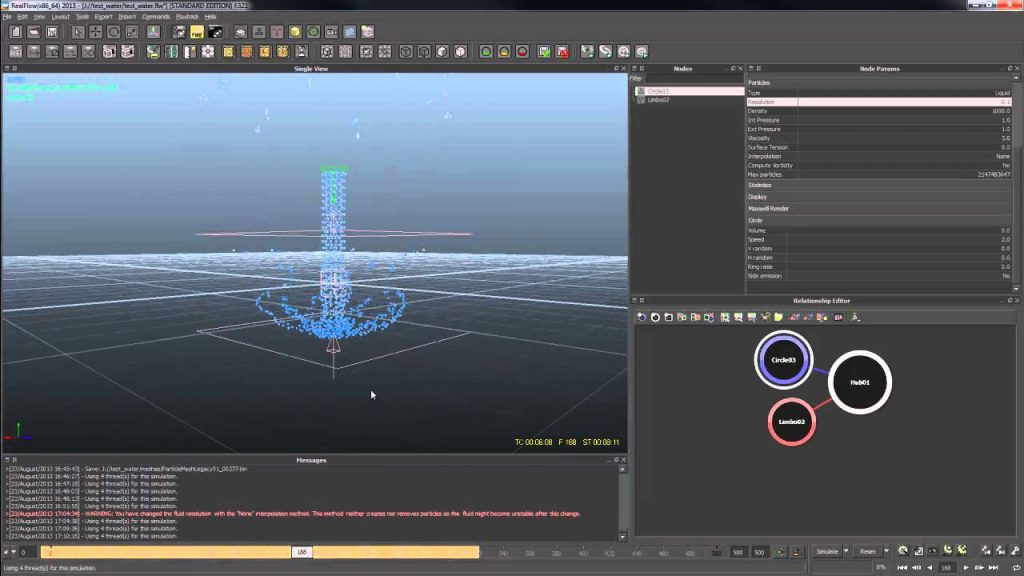Viewport: 1024px width, 576px height.
Task: Click the gear-shaped emitter toolbar icon
Action: (x=208, y=52)
